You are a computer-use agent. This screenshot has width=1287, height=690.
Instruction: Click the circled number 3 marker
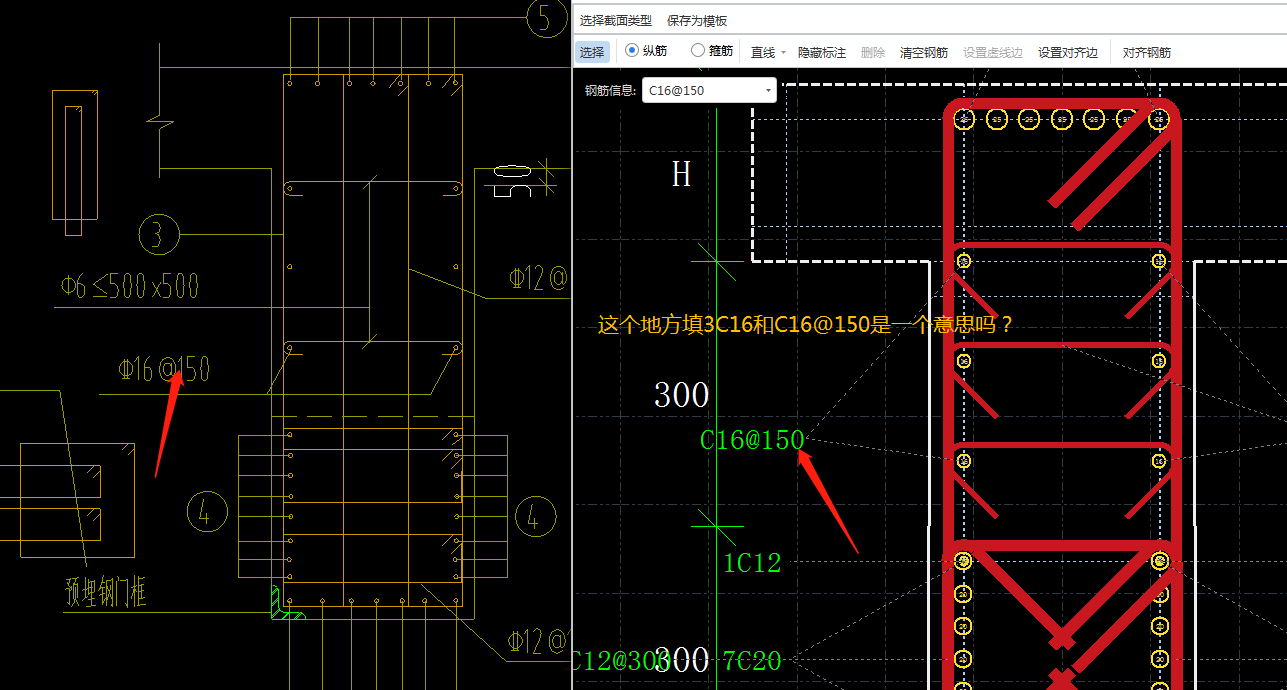[x=158, y=236]
